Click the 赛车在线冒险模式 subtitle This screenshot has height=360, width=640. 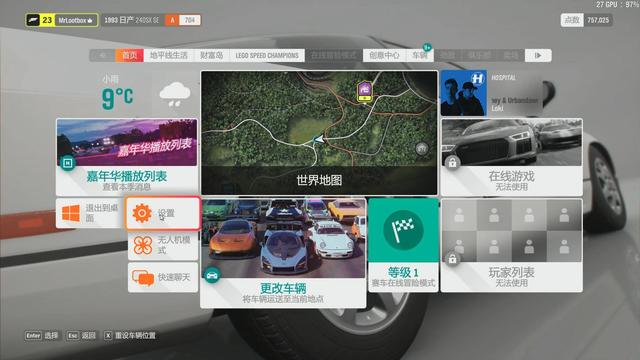pyautogui.click(x=403, y=283)
